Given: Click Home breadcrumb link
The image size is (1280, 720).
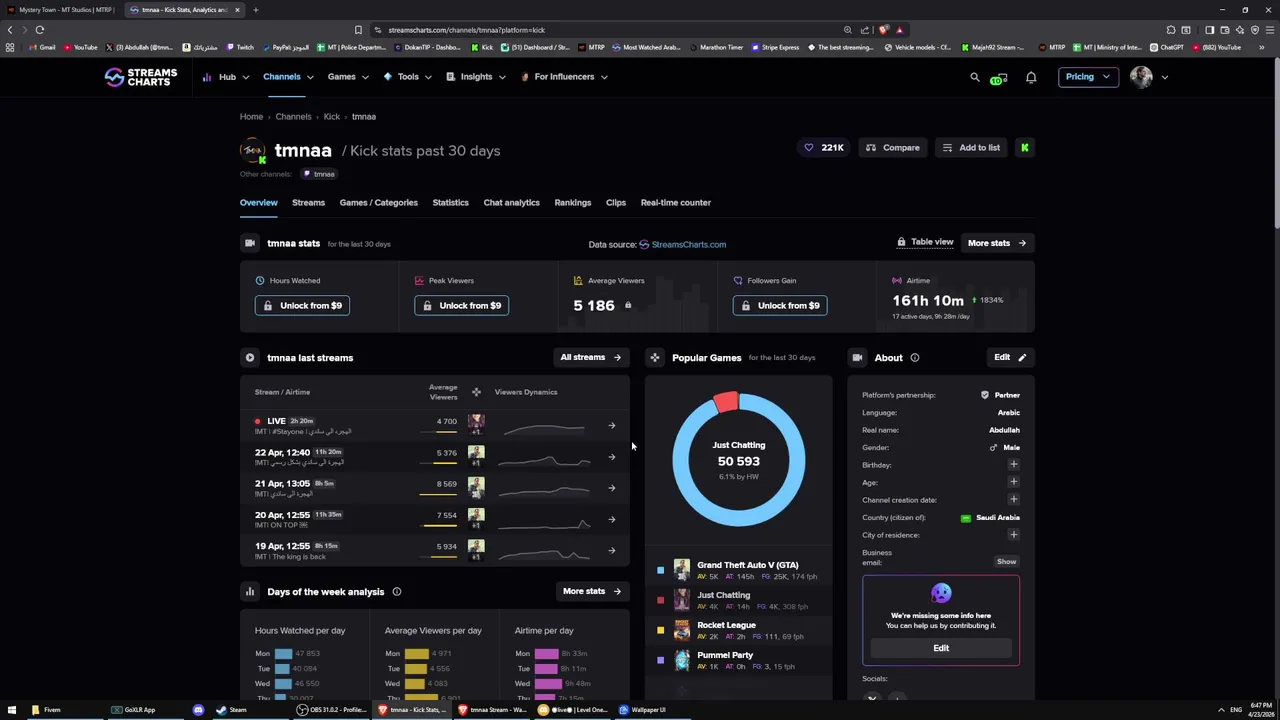Looking at the screenshot, I should pos(251,117).
